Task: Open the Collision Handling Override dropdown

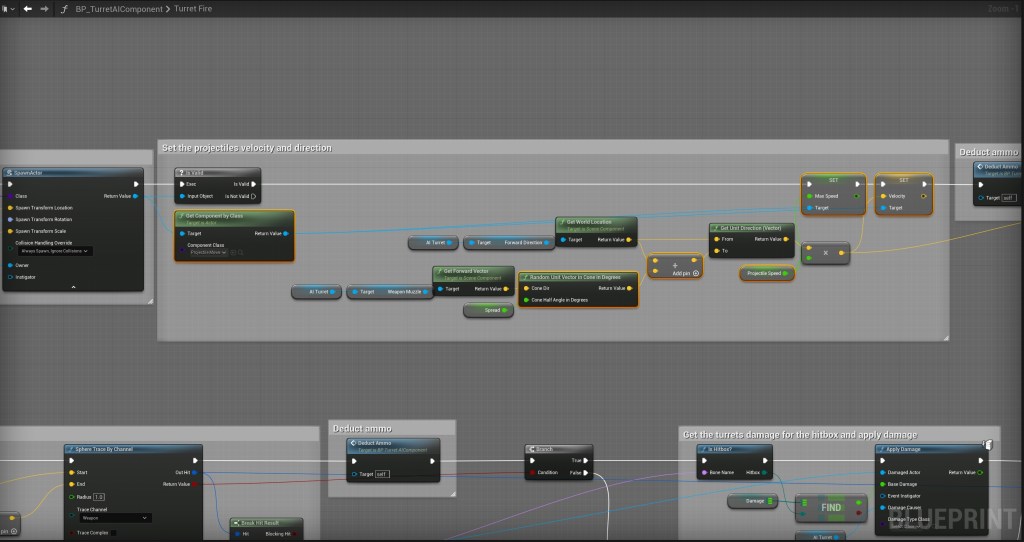Action: pos(55,251)
